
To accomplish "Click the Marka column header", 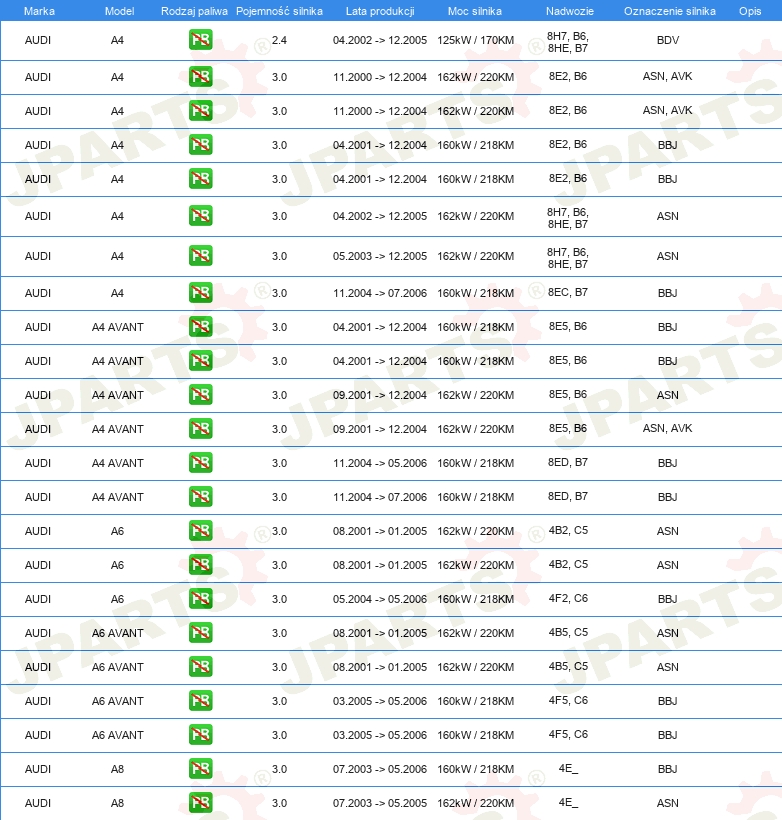I will tap(39, 11).
